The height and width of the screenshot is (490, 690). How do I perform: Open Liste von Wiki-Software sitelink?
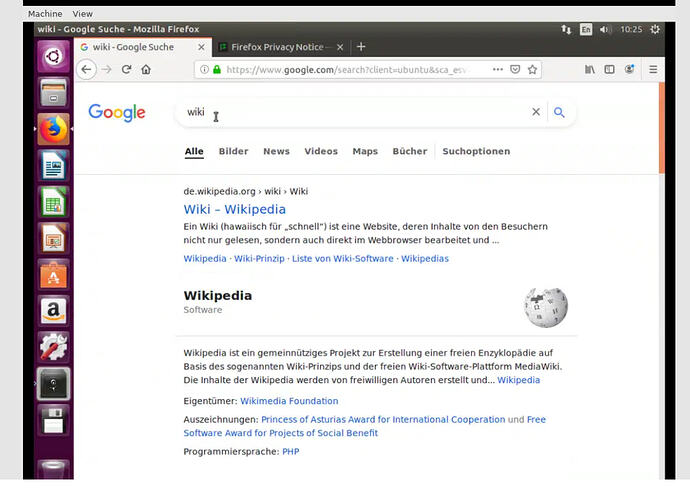click(343, 259)
